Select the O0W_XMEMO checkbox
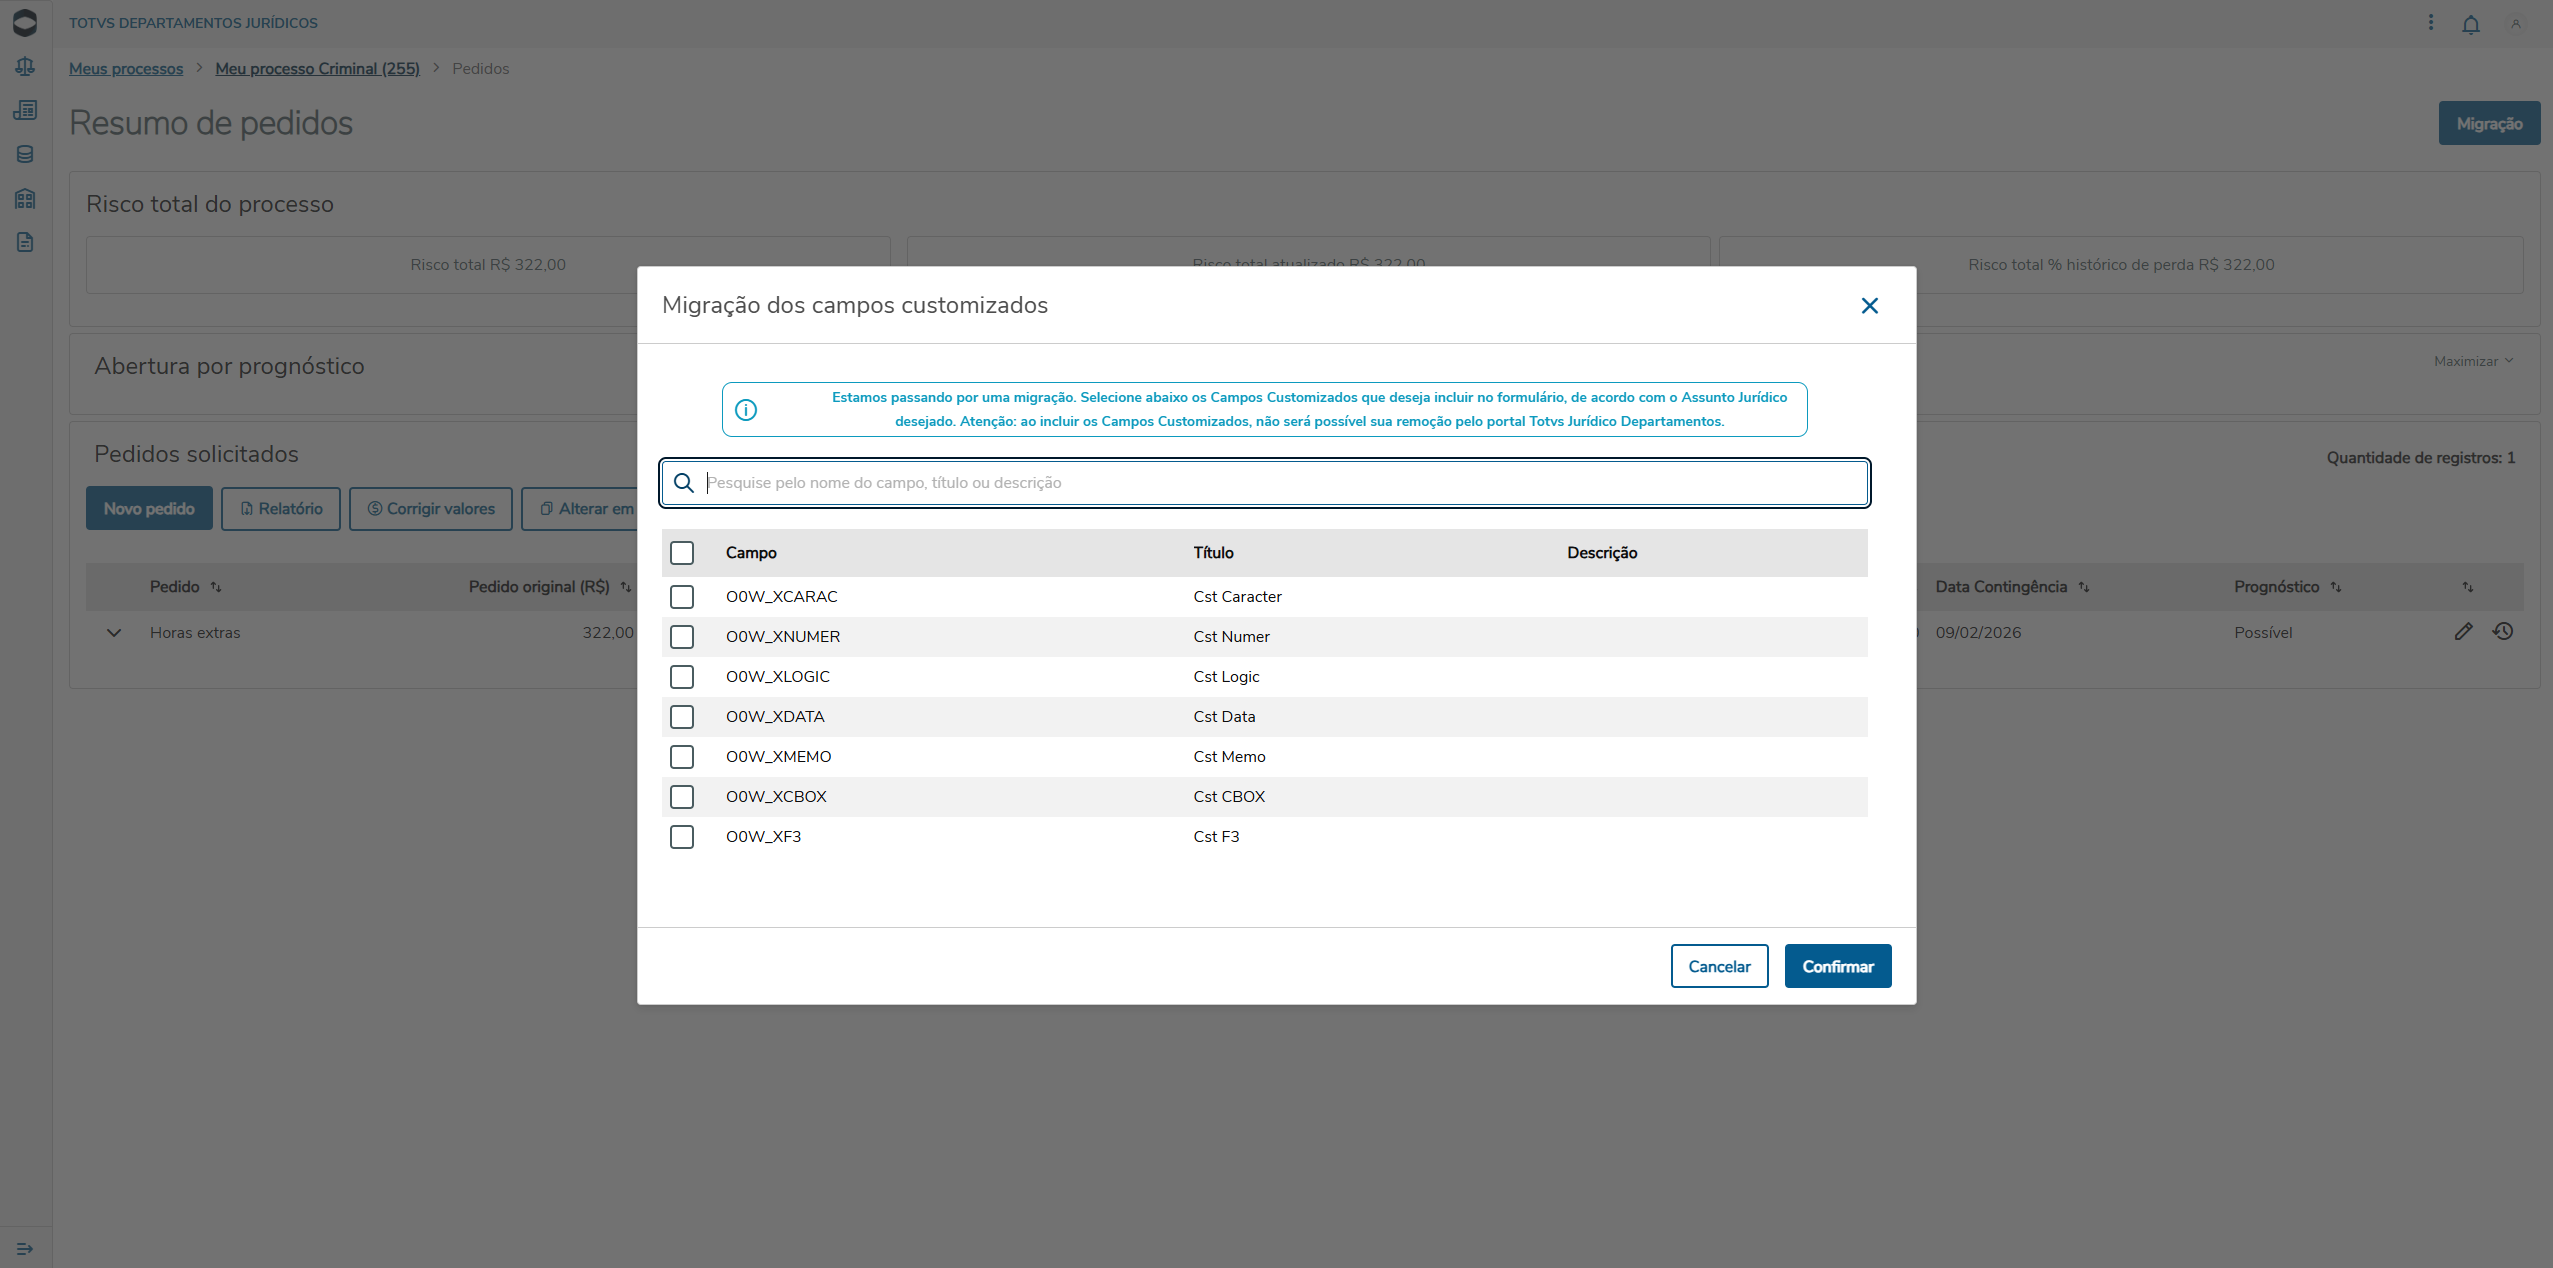2553x1268 pixels. (x=682, y=757)
